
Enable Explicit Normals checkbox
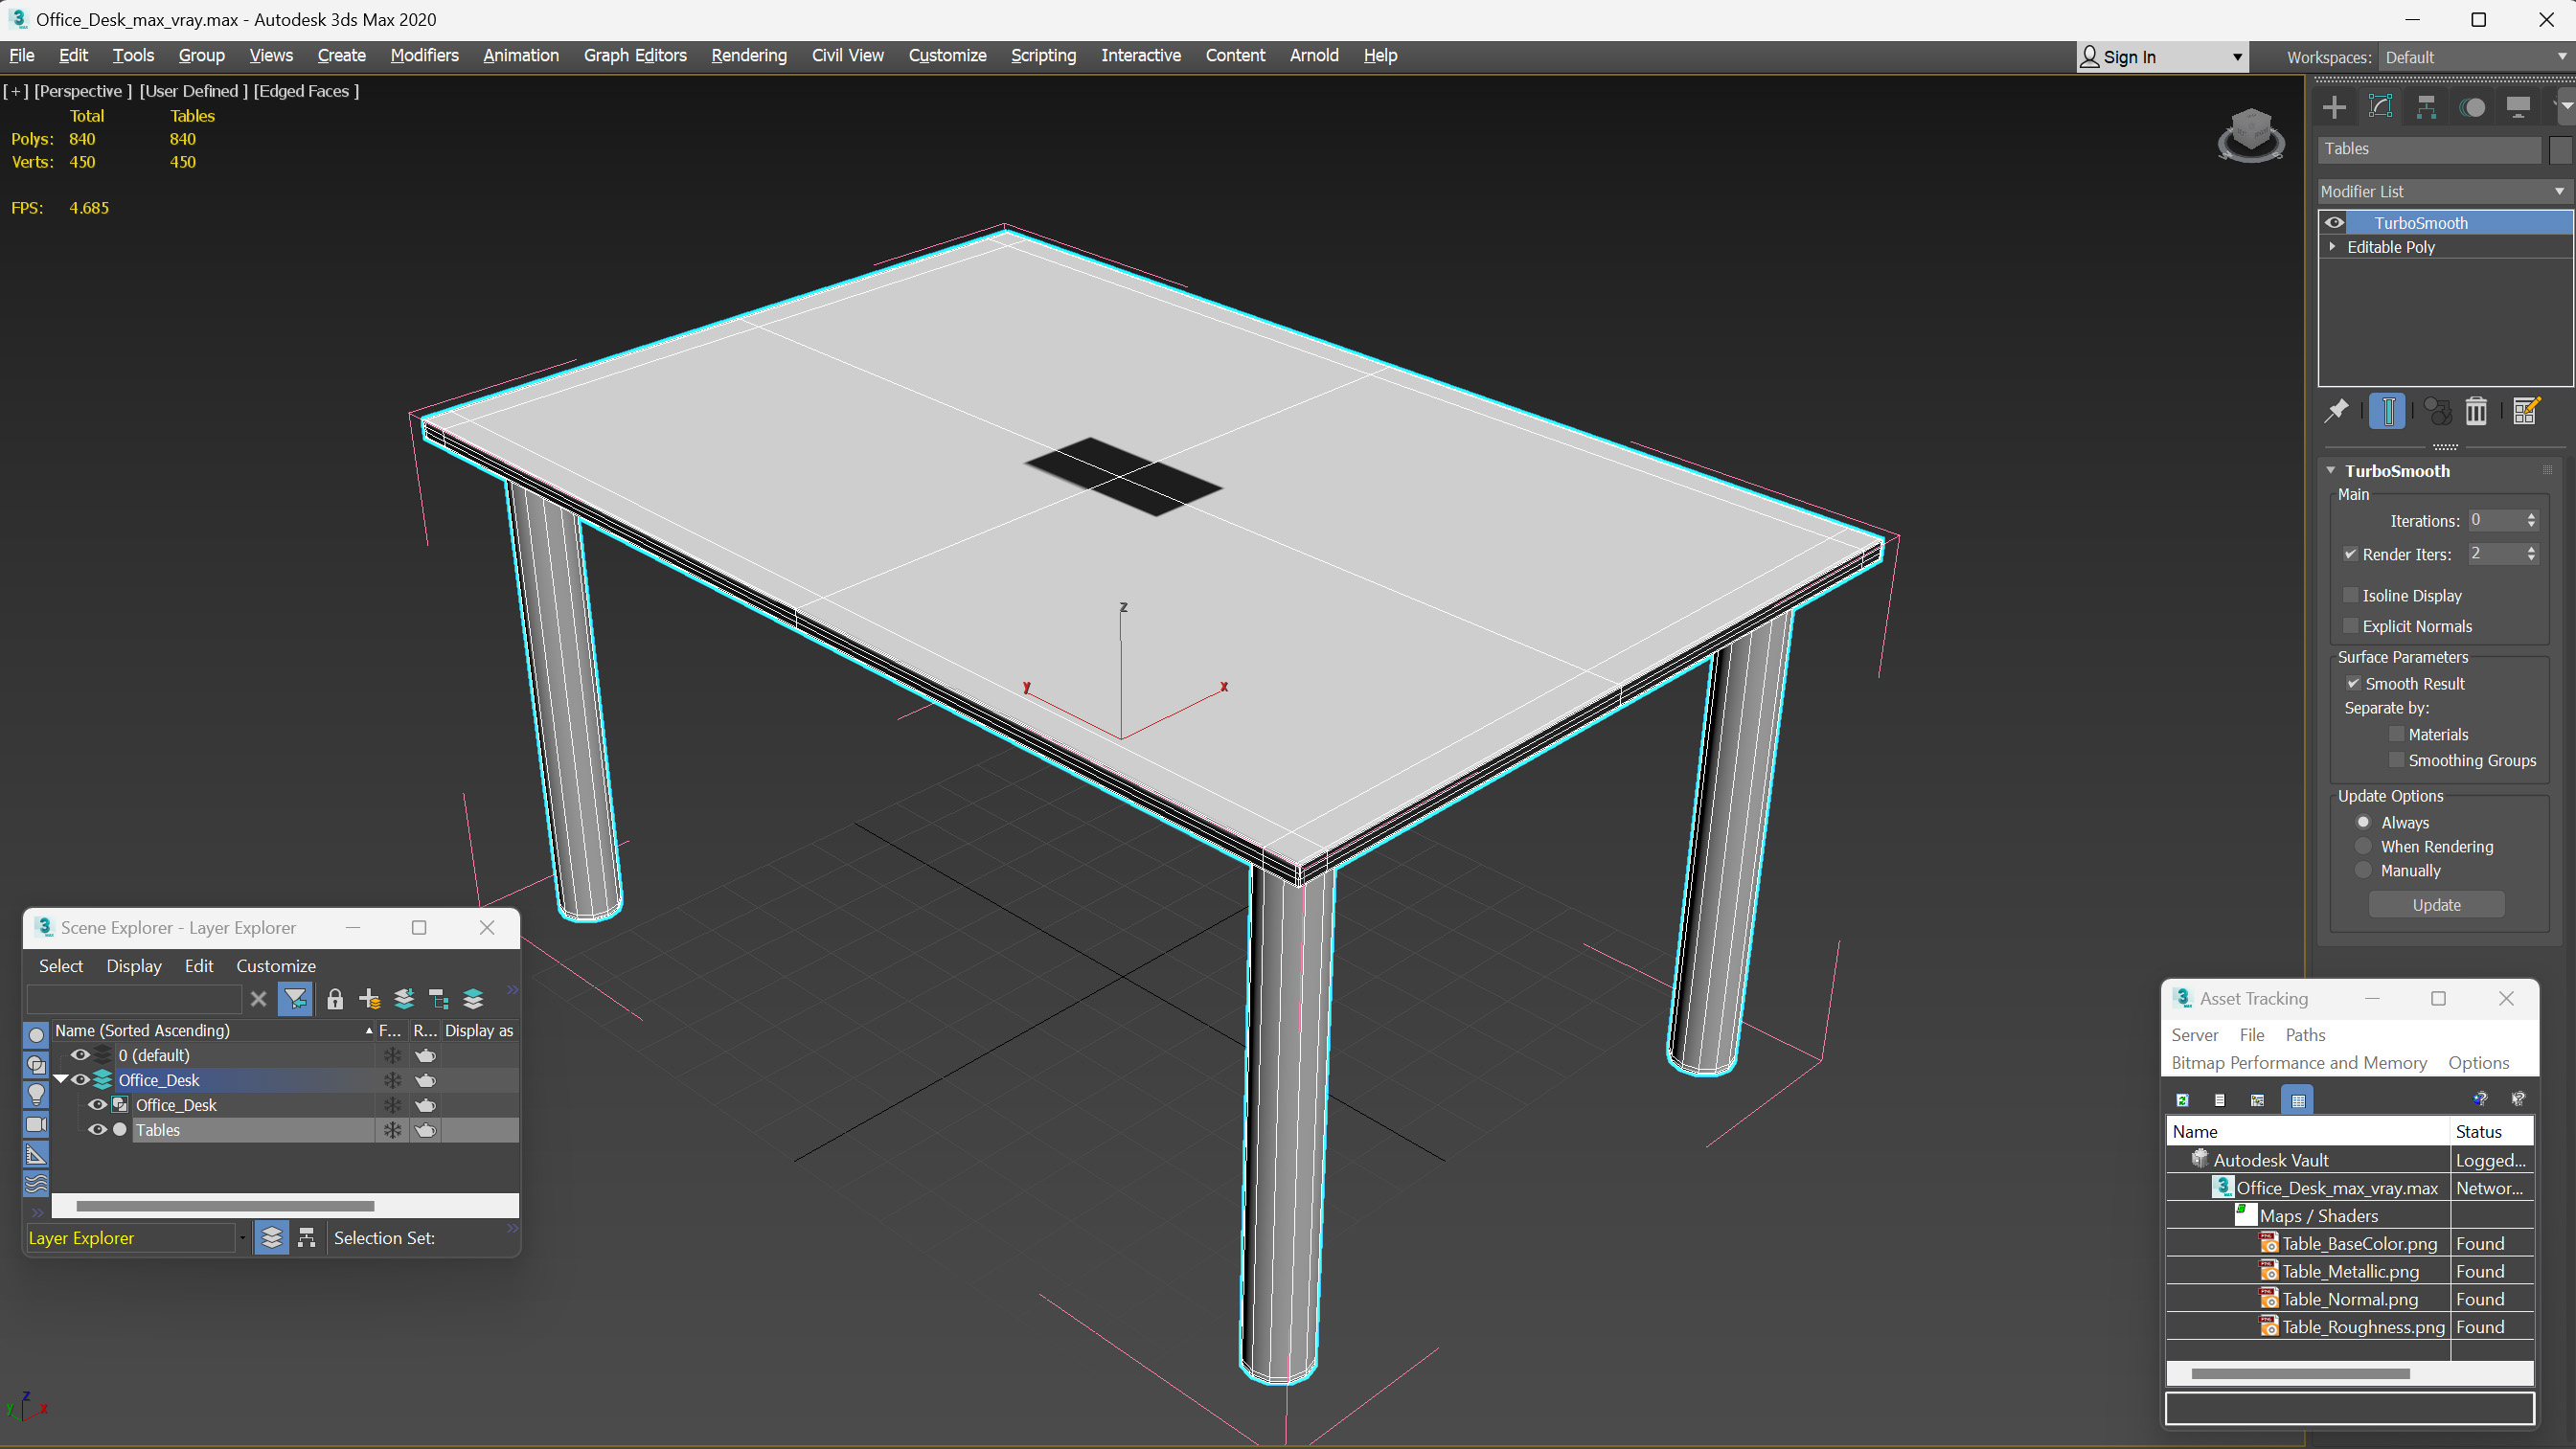(2351, 626)
